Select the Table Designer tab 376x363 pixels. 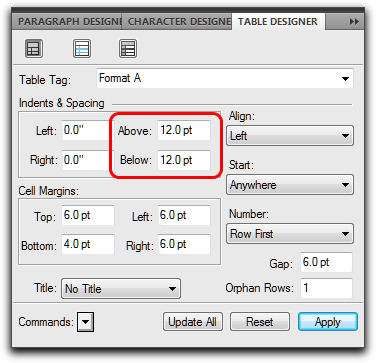pyautogui.click(x=278, y=22)
